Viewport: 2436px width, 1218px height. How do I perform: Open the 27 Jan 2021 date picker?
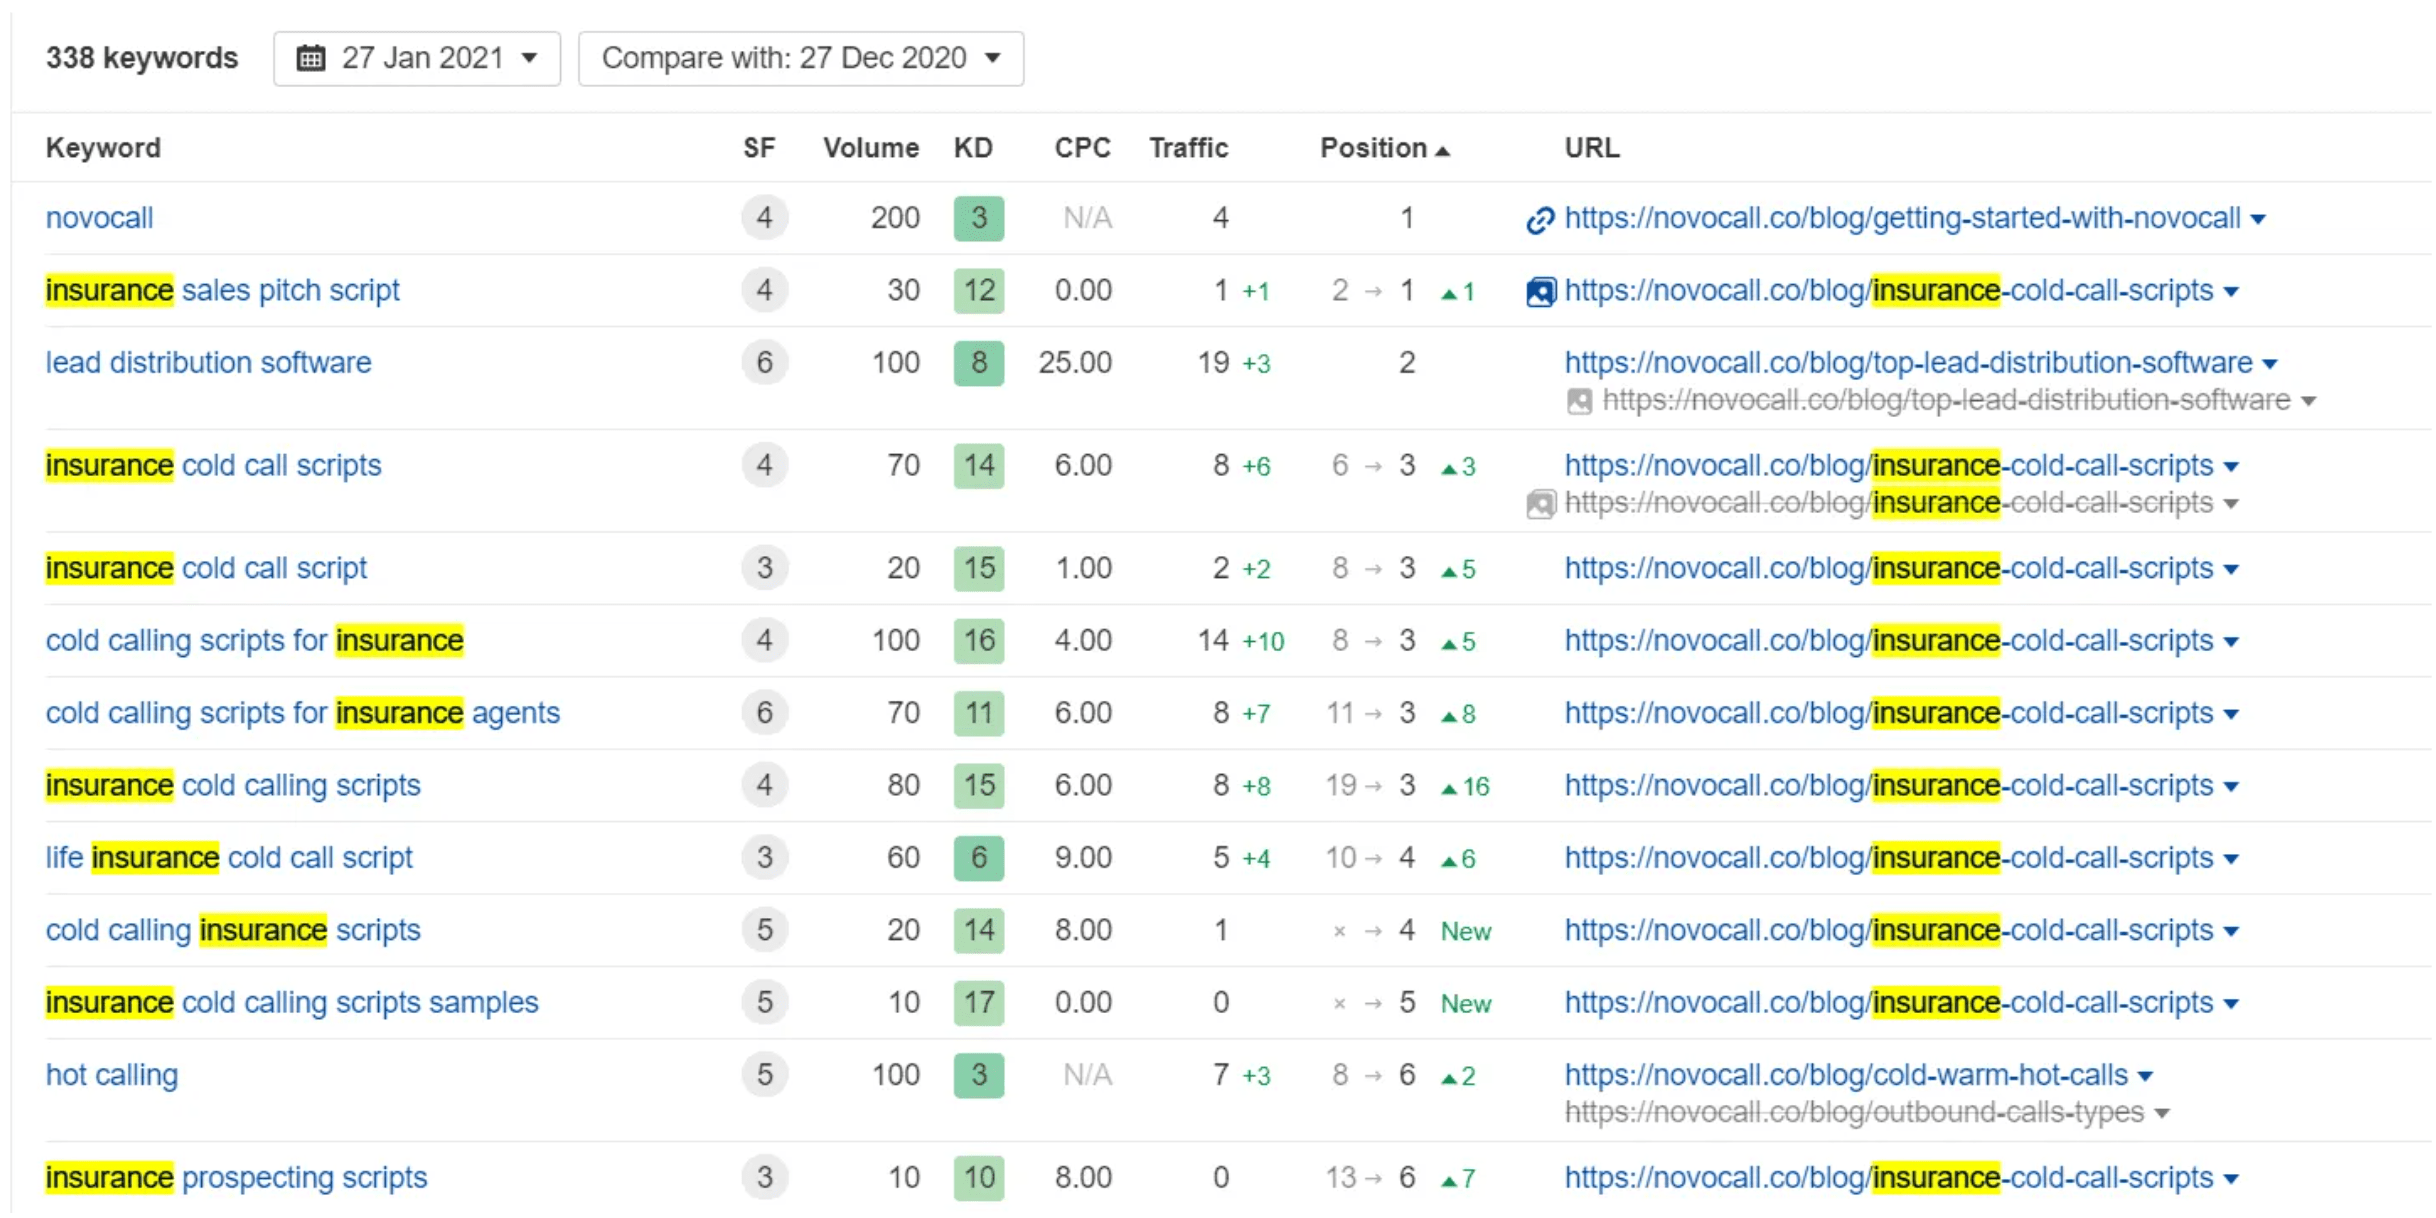(x=417, y=58)
